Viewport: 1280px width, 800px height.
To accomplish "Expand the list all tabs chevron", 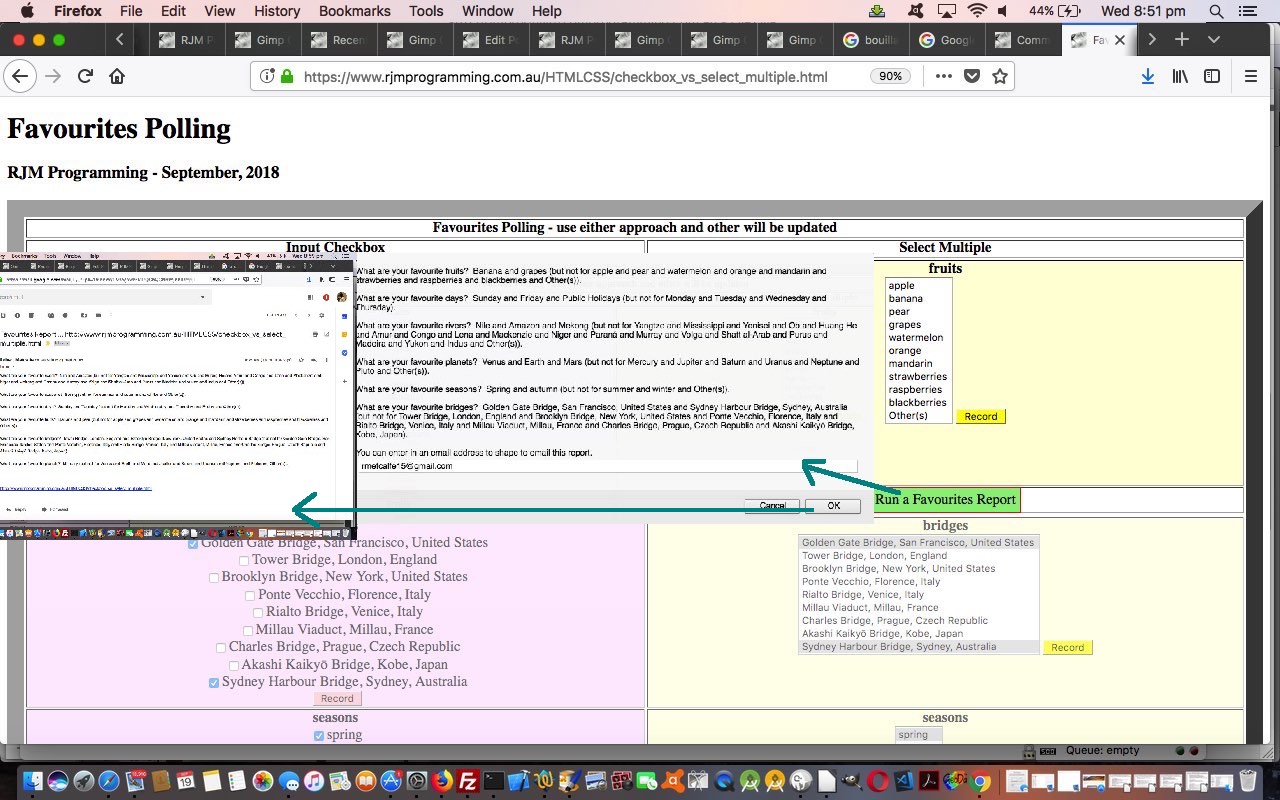I will (1214, 40).
